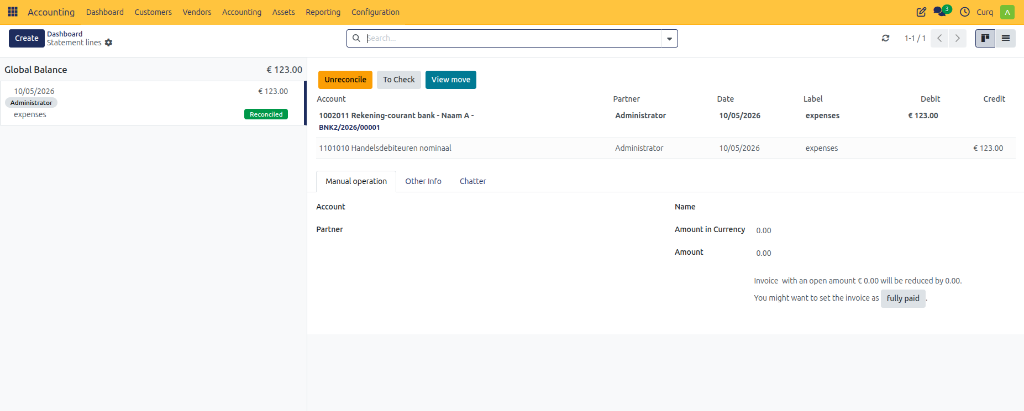Switch to the Other Info tab
This screenshot has width=1024, height=411.
(x=423, y=182)
